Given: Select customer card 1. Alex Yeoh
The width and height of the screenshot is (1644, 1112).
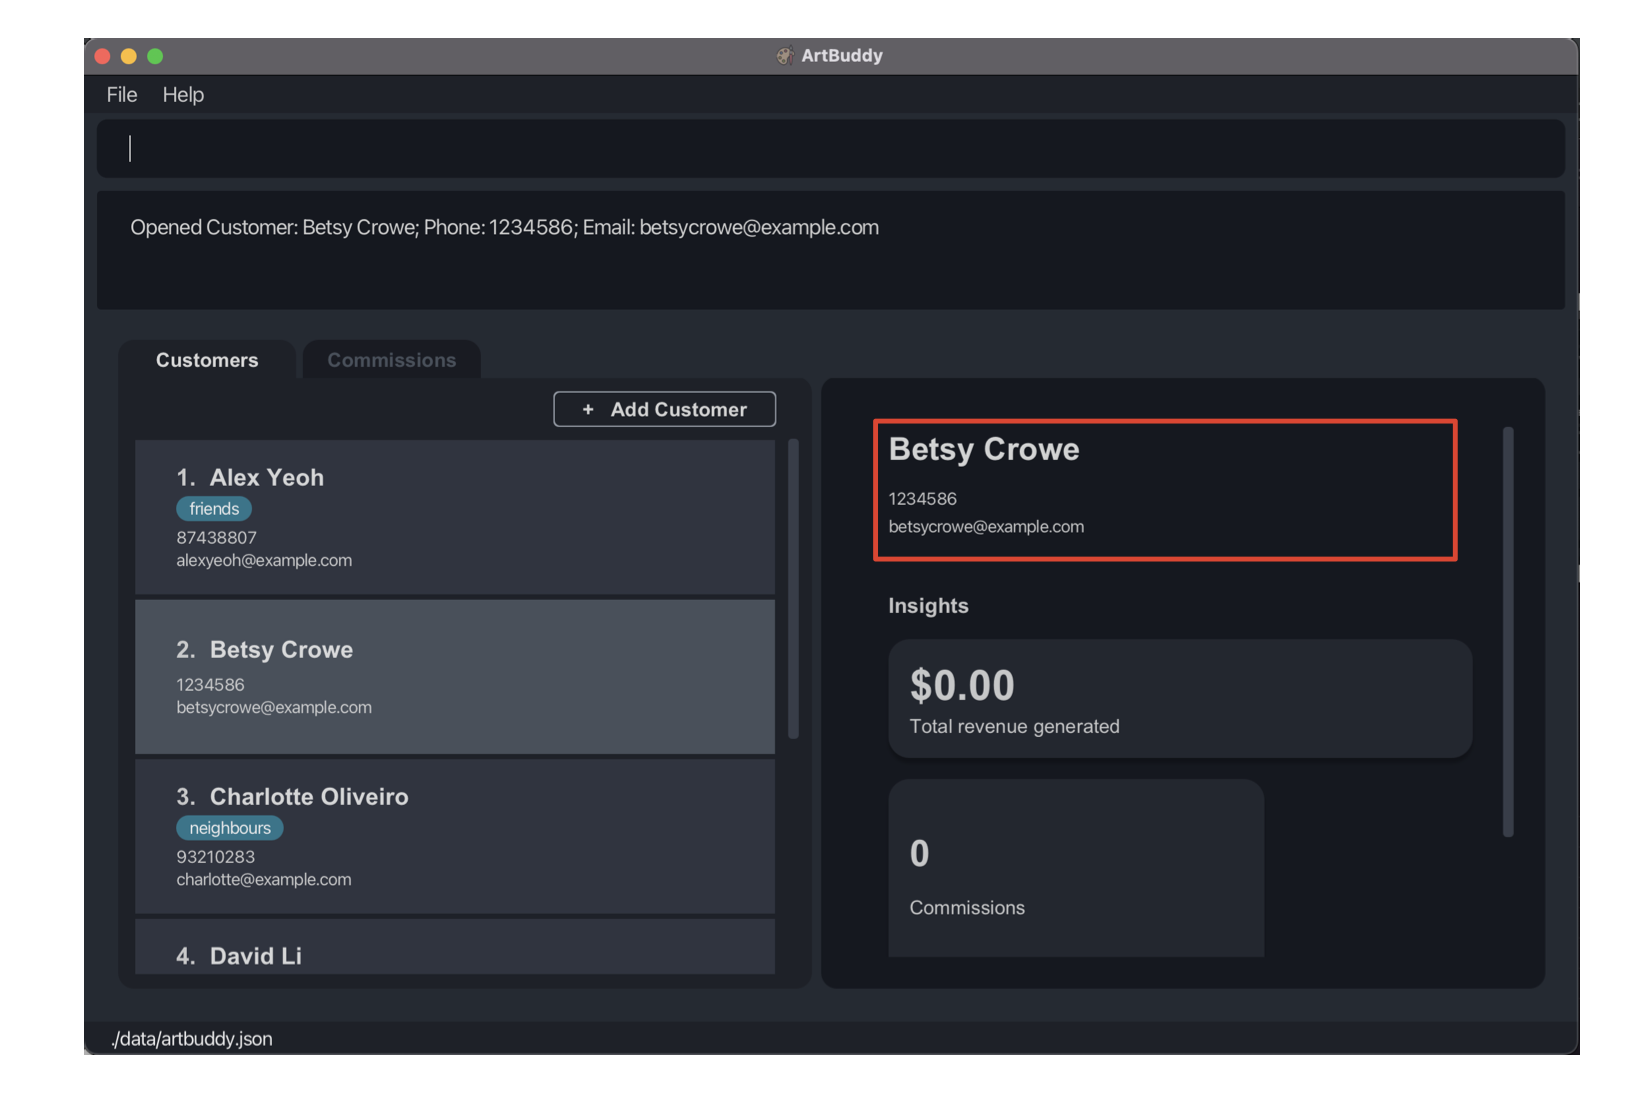Looking at the screenshot, I should point(455,517).
